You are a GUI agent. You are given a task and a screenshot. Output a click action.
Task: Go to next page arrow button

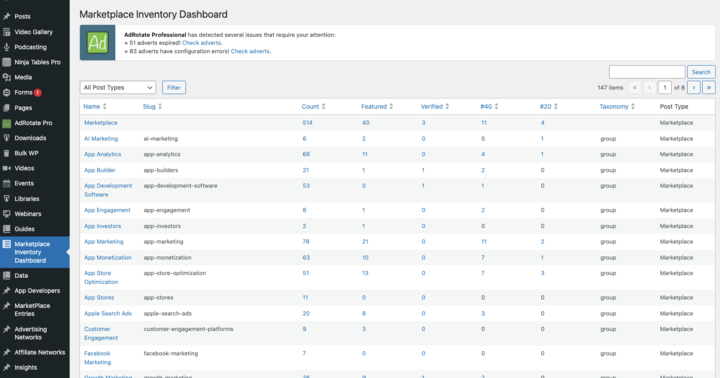[x=694, y=87]
